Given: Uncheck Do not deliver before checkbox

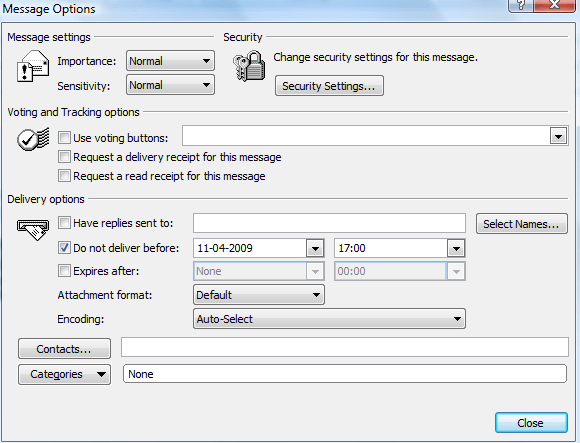Looking at the screenshot, I should [x=64, y=247].
